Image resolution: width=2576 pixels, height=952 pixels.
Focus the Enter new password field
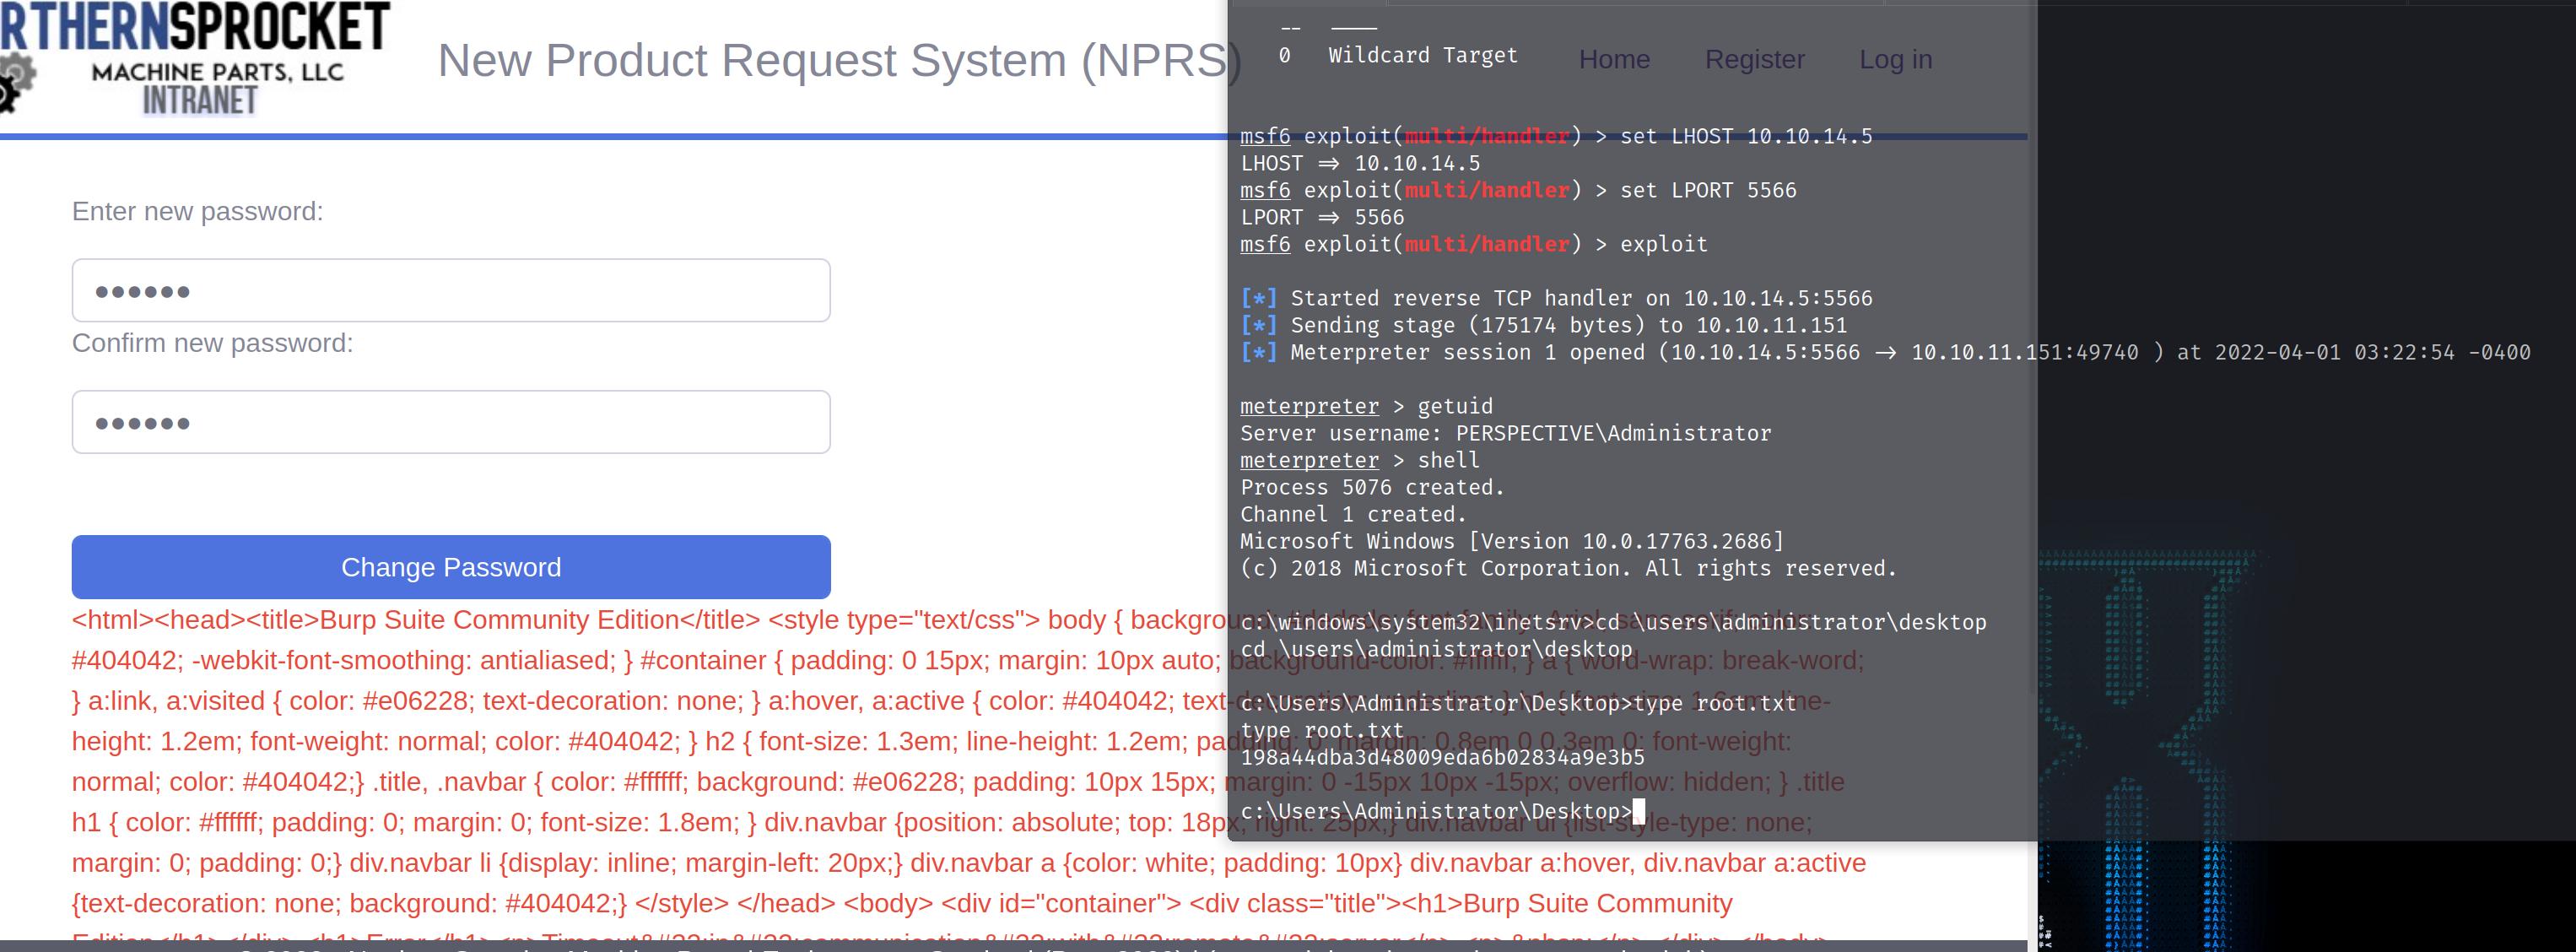(450, 291)
